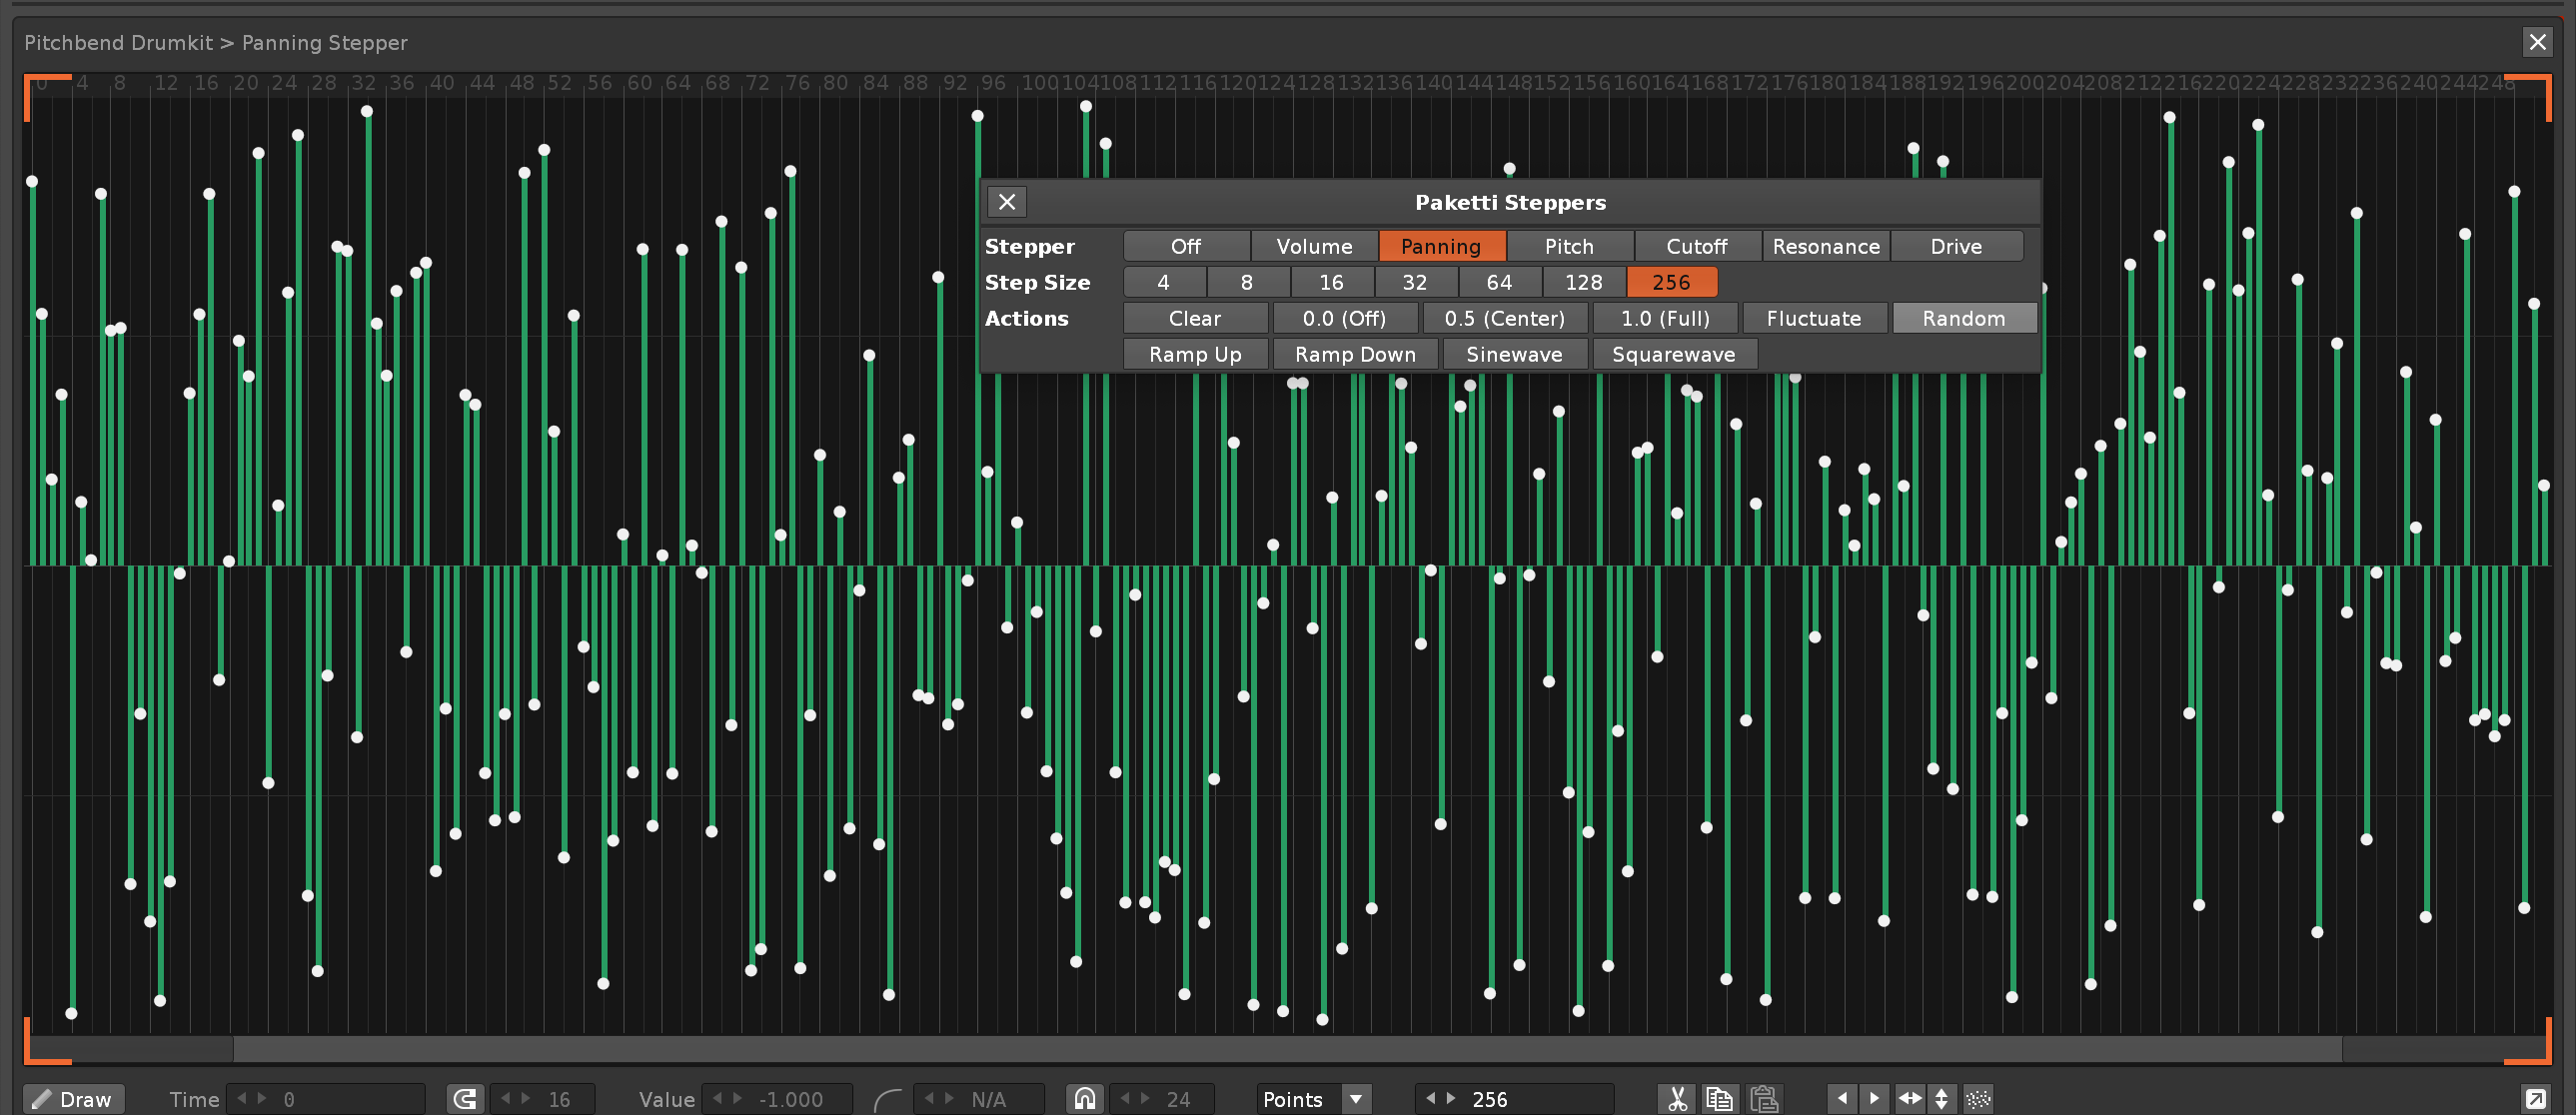Click the shift envelope left arrow
The height and width of the screenshot is (1115, 2576).
tap(1842, 1098)
